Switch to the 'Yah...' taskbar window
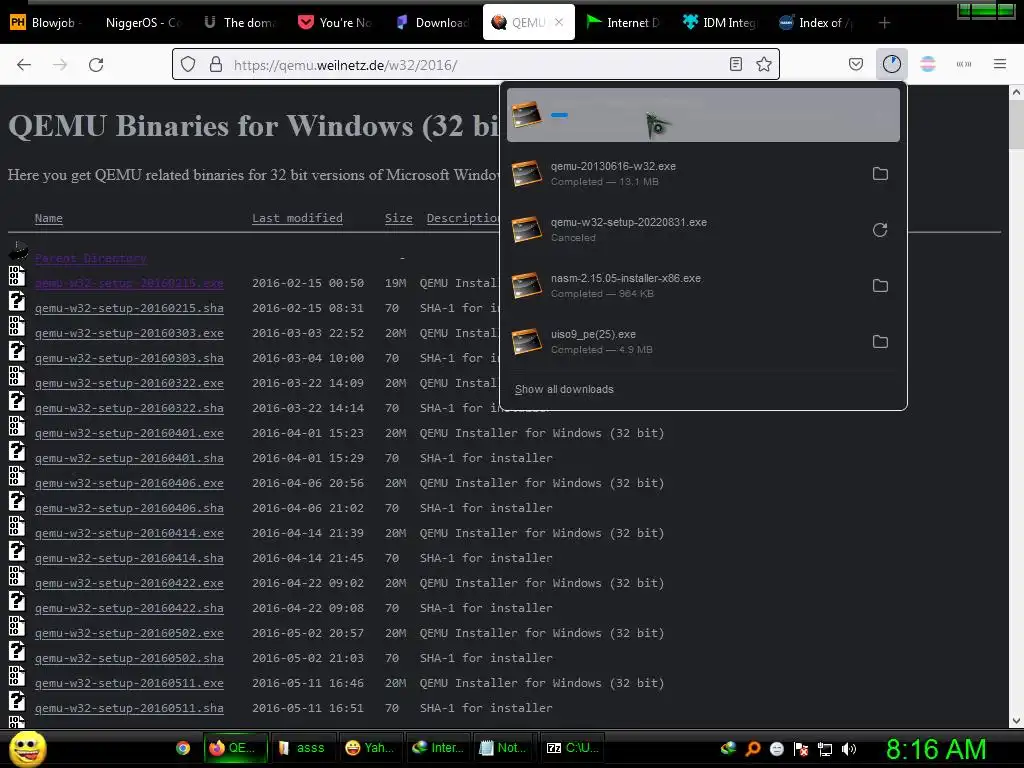 click(370, 748)
